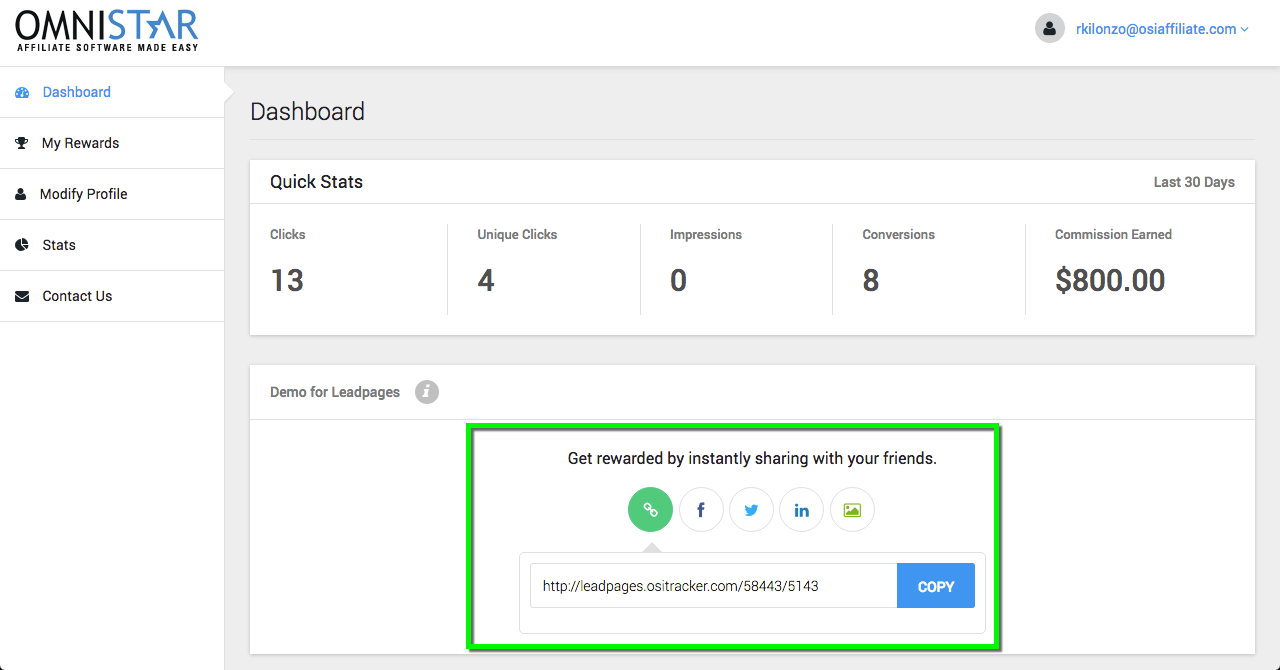Share via the Twitter bird icon
The width and height of the screenshot is (1280, 670).
pos(751,510)
